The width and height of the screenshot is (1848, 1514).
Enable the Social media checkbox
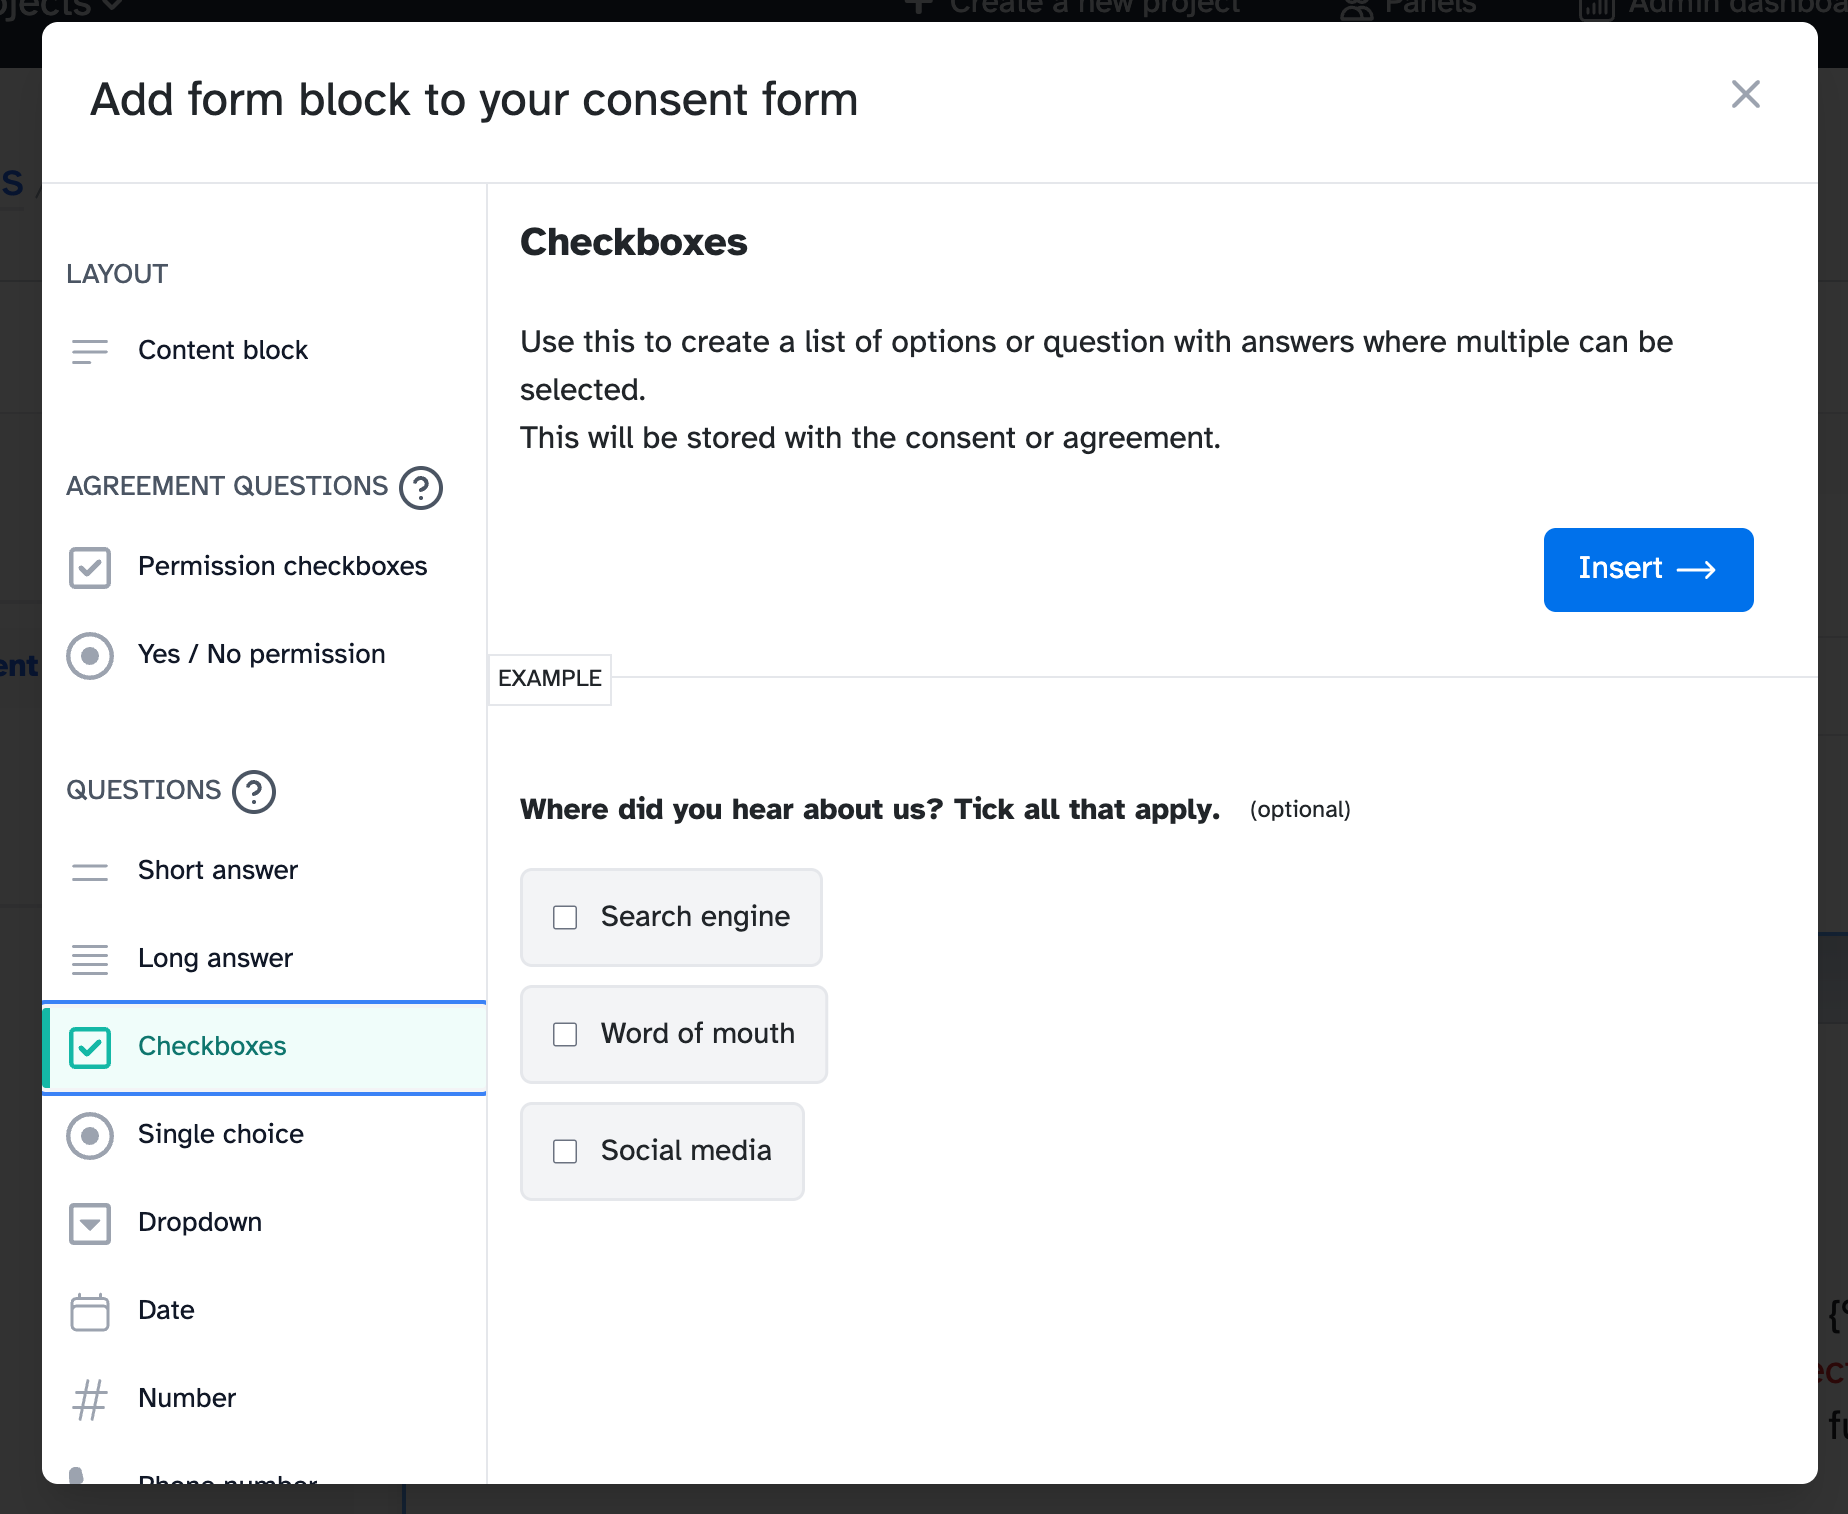tap(565, 1151)
